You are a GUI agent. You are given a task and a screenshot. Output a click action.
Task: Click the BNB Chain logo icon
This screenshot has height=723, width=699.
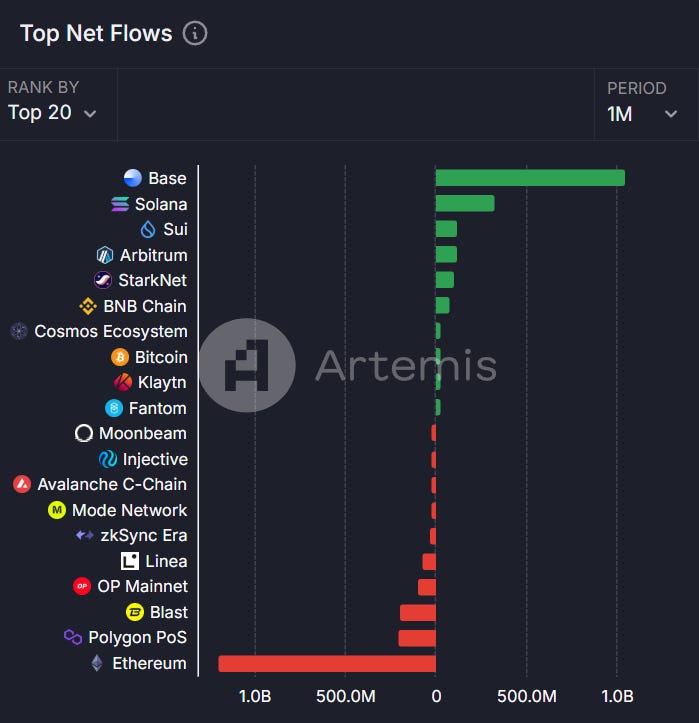[88, 306]
